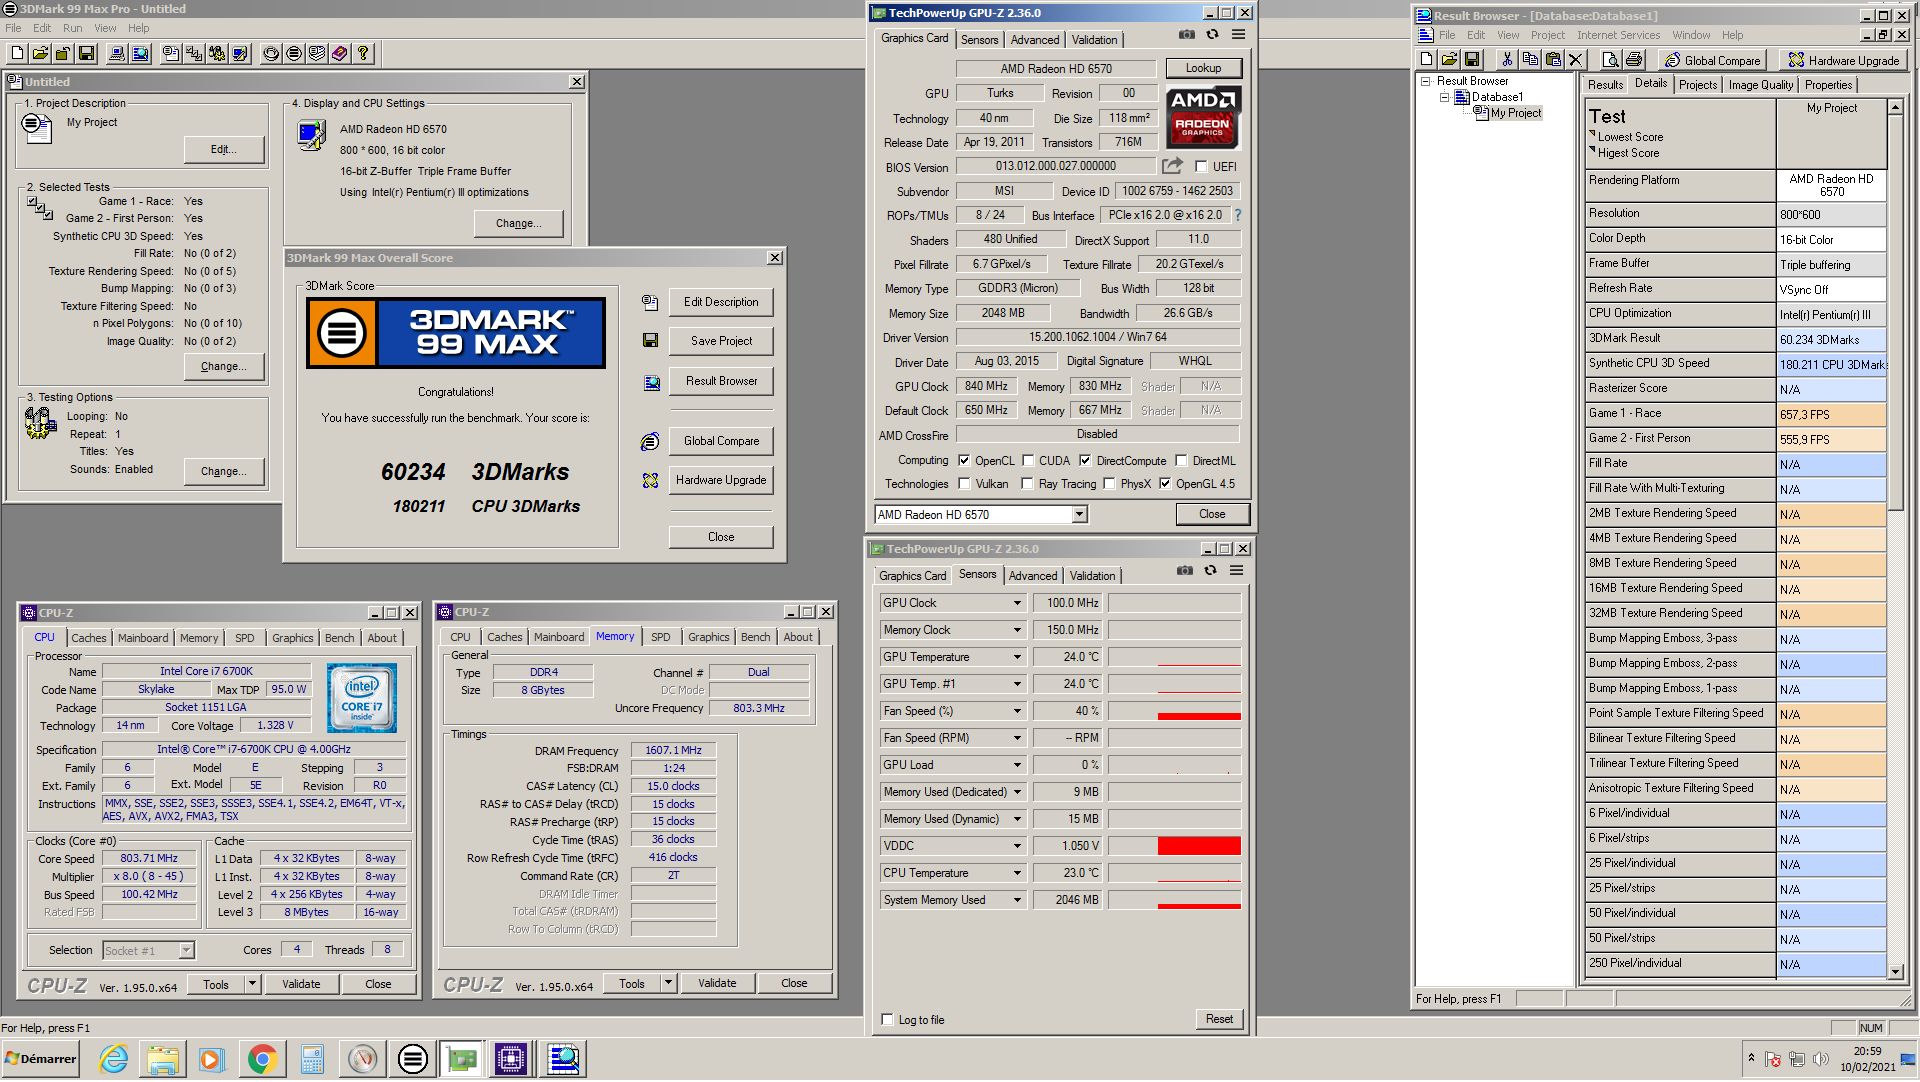The width and height of the screenshot is (1920, 1082).
Task: Click the 3DMark logo circle toolbar icon
Action: tap(294, 54)
